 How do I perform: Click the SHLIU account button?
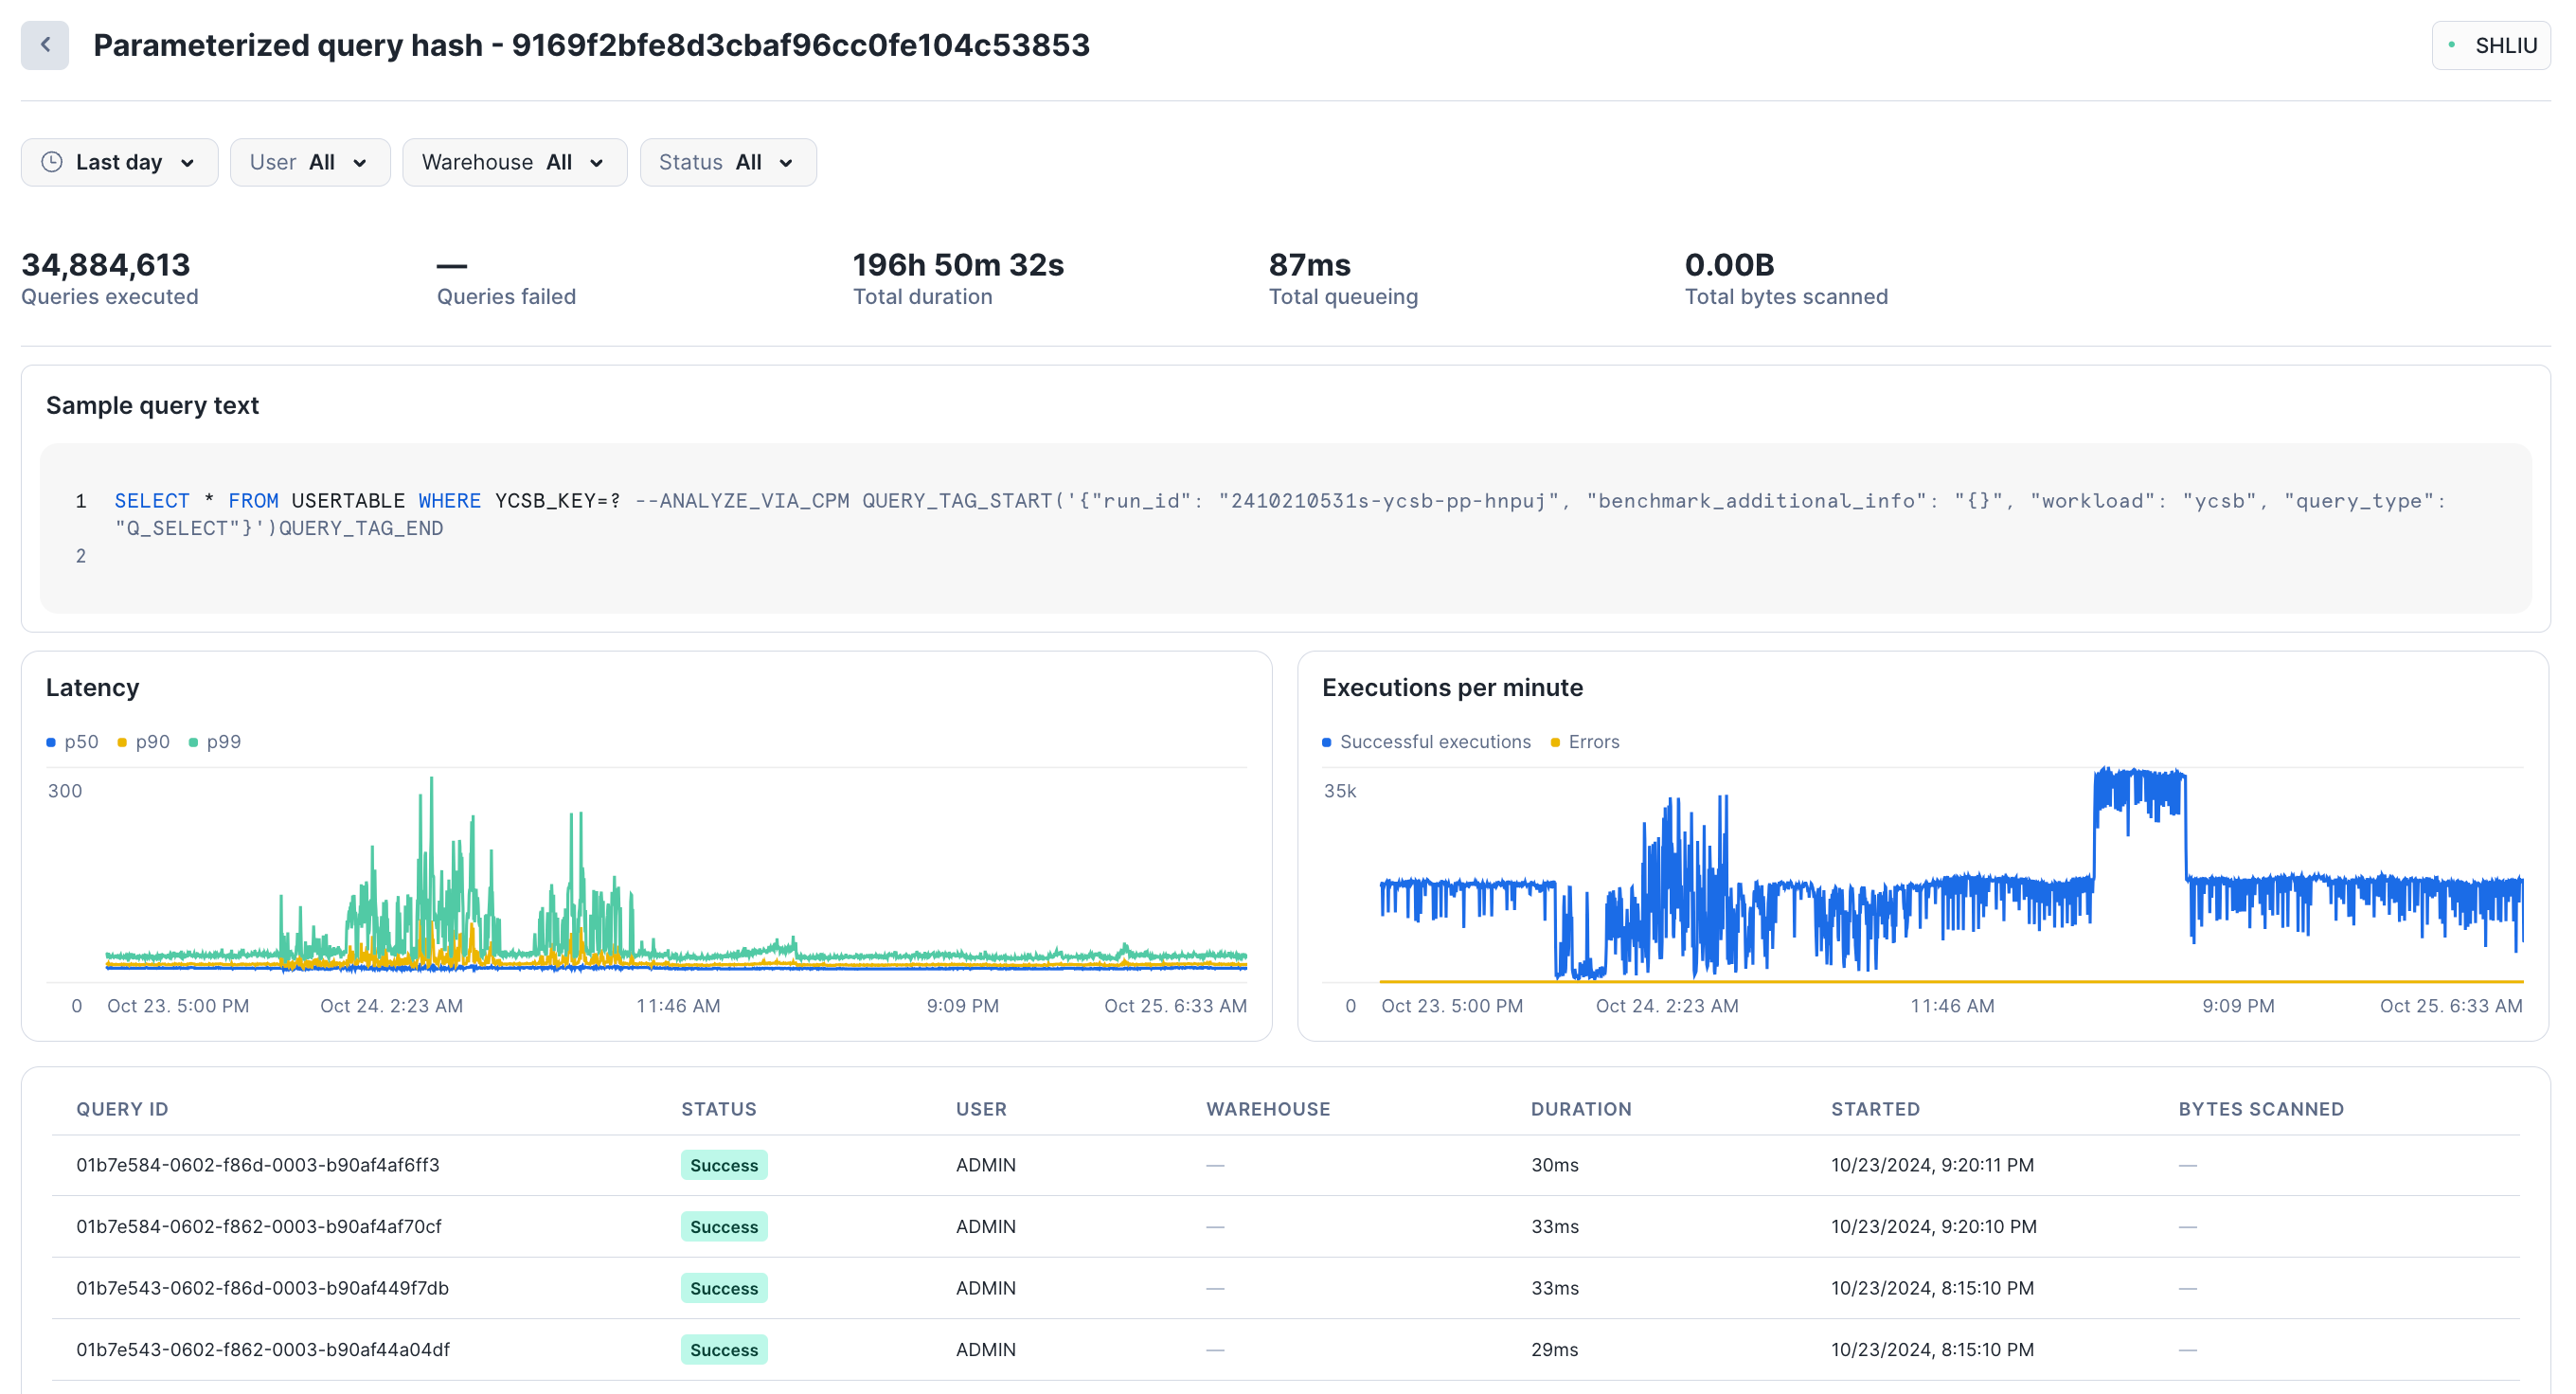[2491, 44]
